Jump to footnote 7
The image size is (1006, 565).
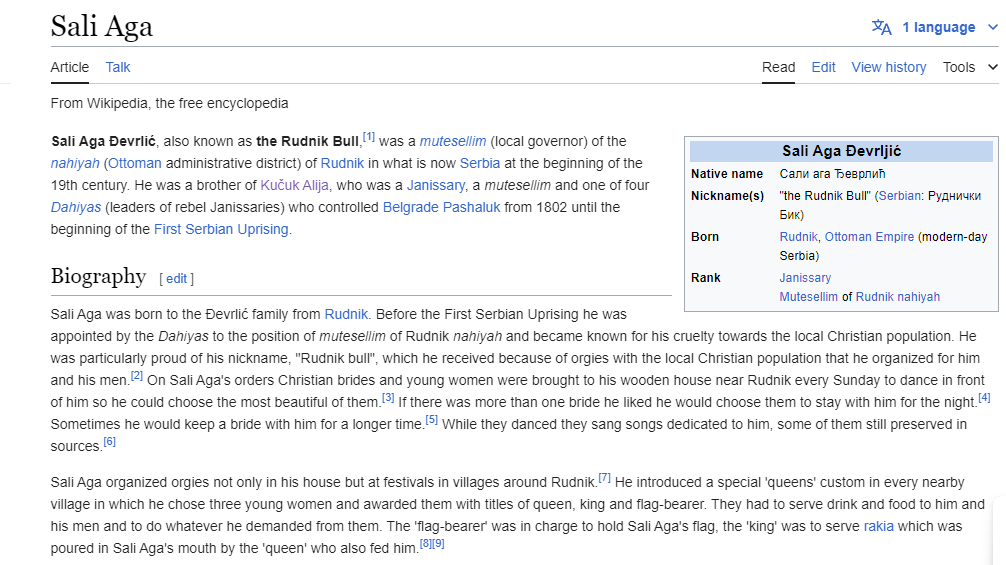point(604,477)
